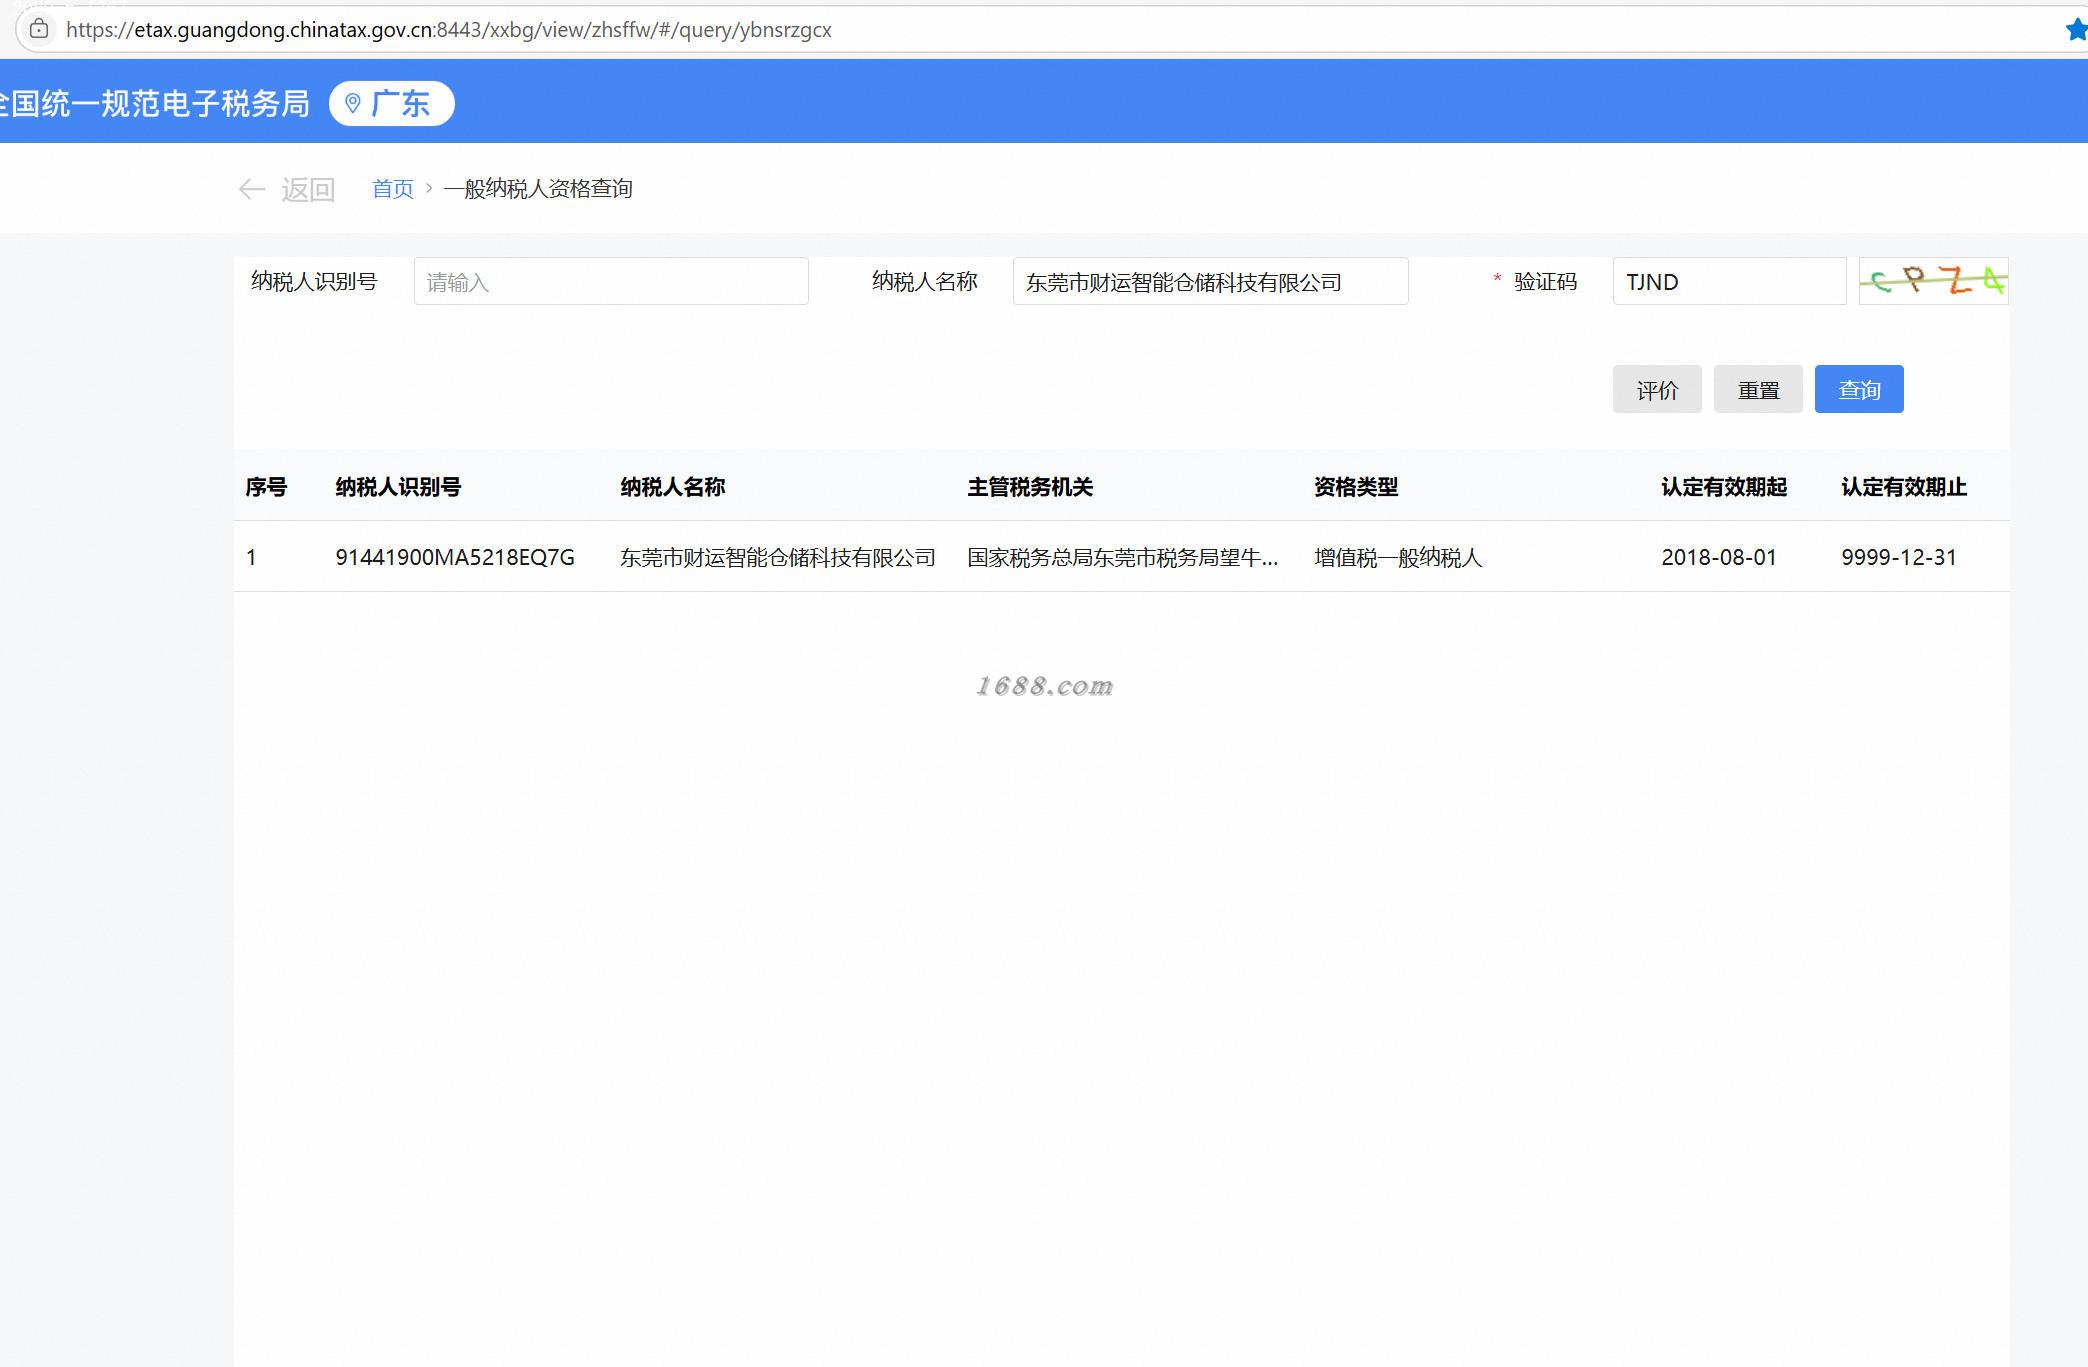This screenshot has width=2088, height=1367.
Task: Click the 一般纳税人资格查询 breadcrumb item
Action: [538, 189]
